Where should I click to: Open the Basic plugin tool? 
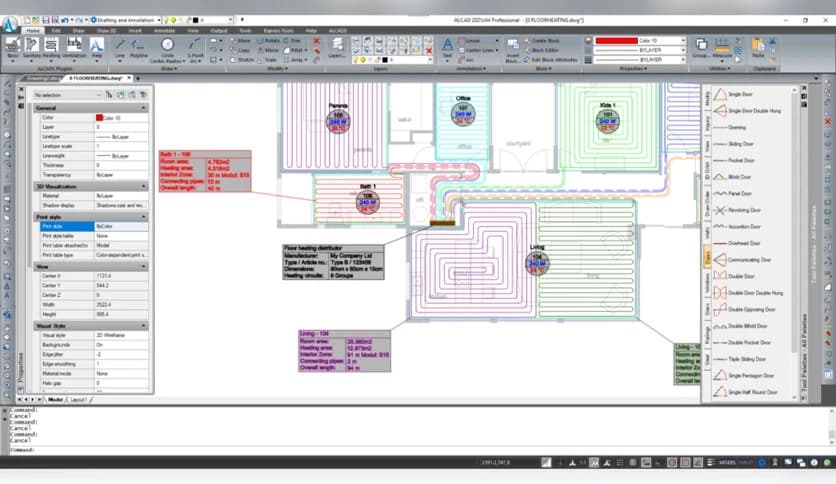12,49
